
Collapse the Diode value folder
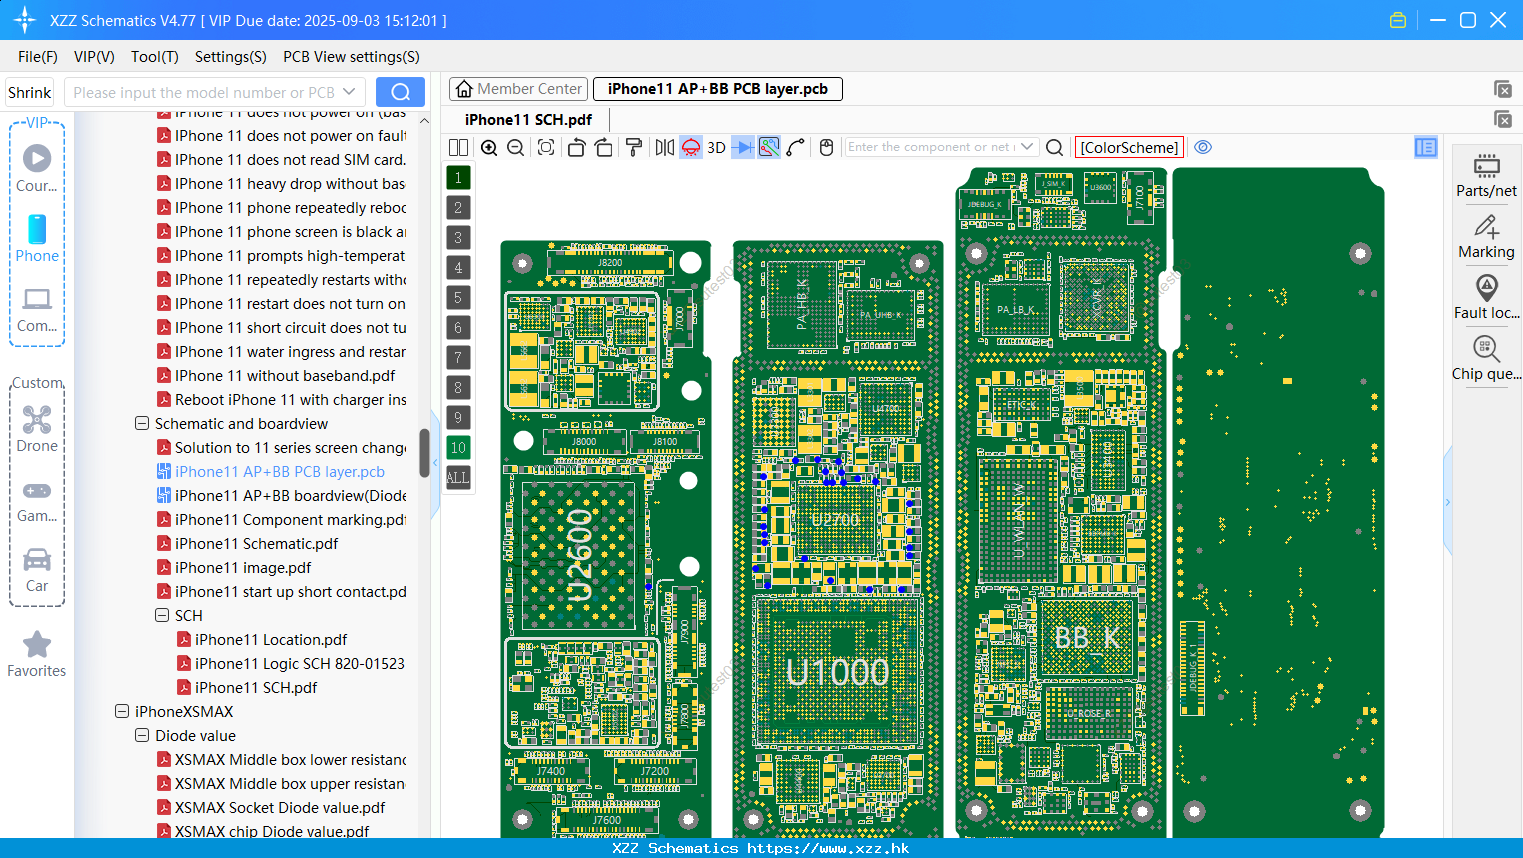[142, 736]
